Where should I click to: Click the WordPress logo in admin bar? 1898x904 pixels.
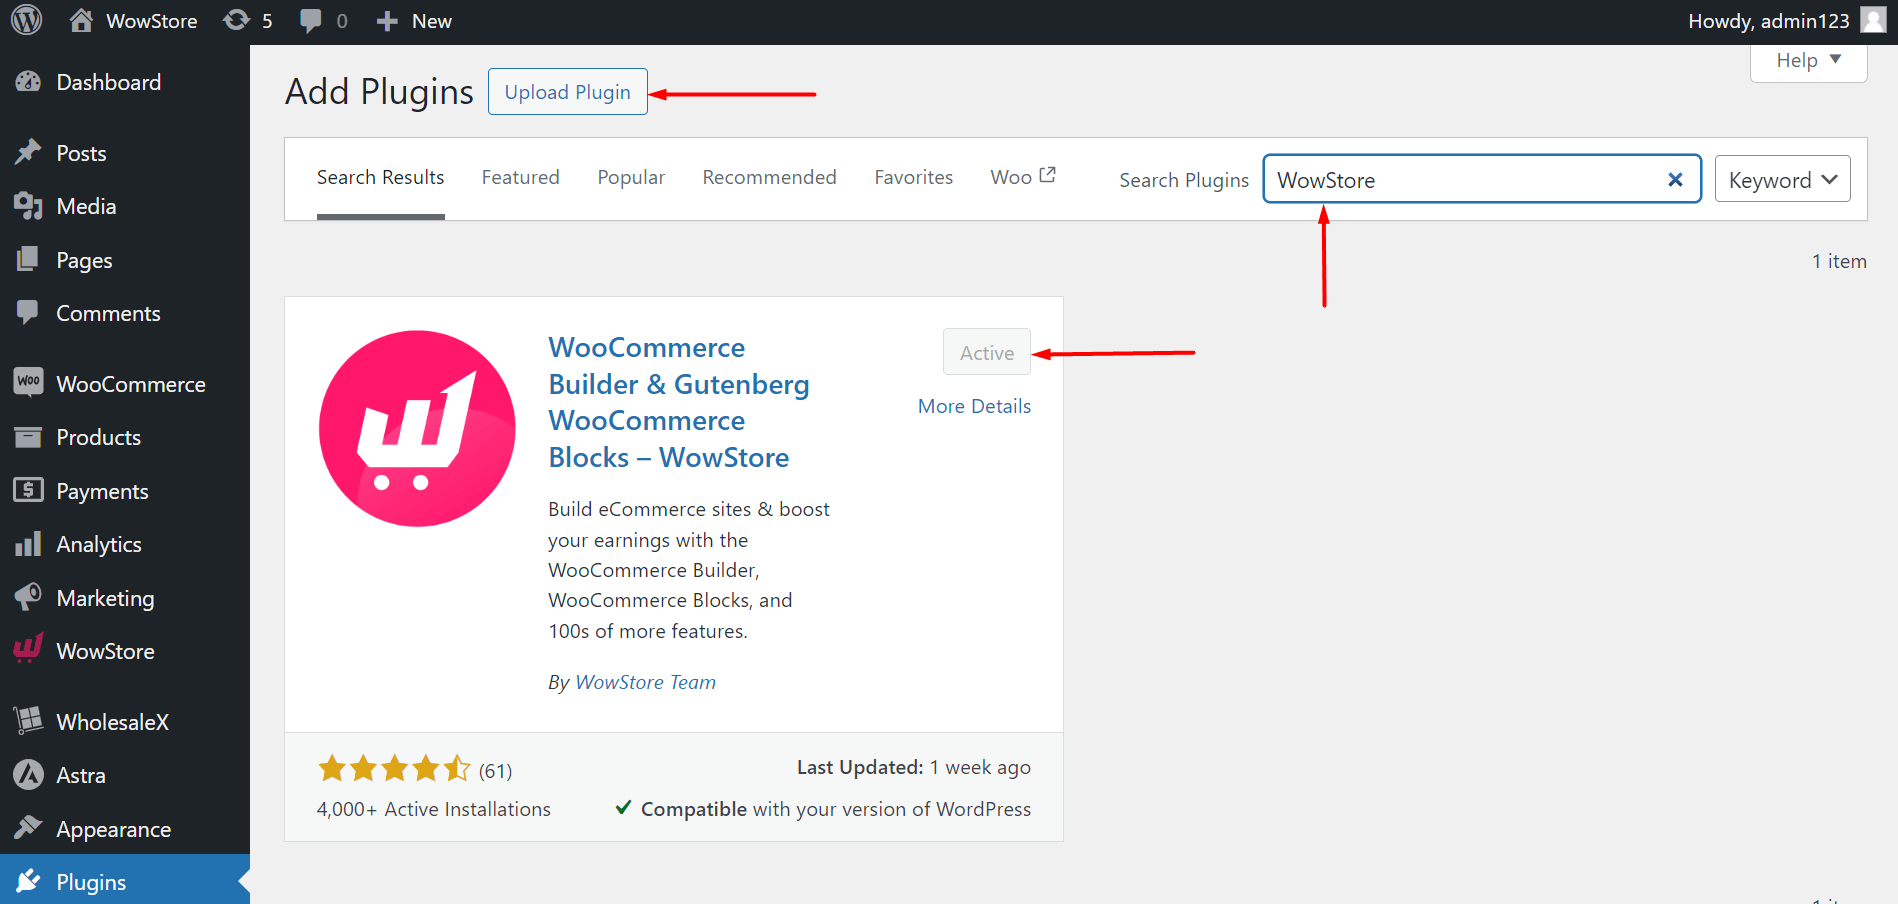pos(25,20)
